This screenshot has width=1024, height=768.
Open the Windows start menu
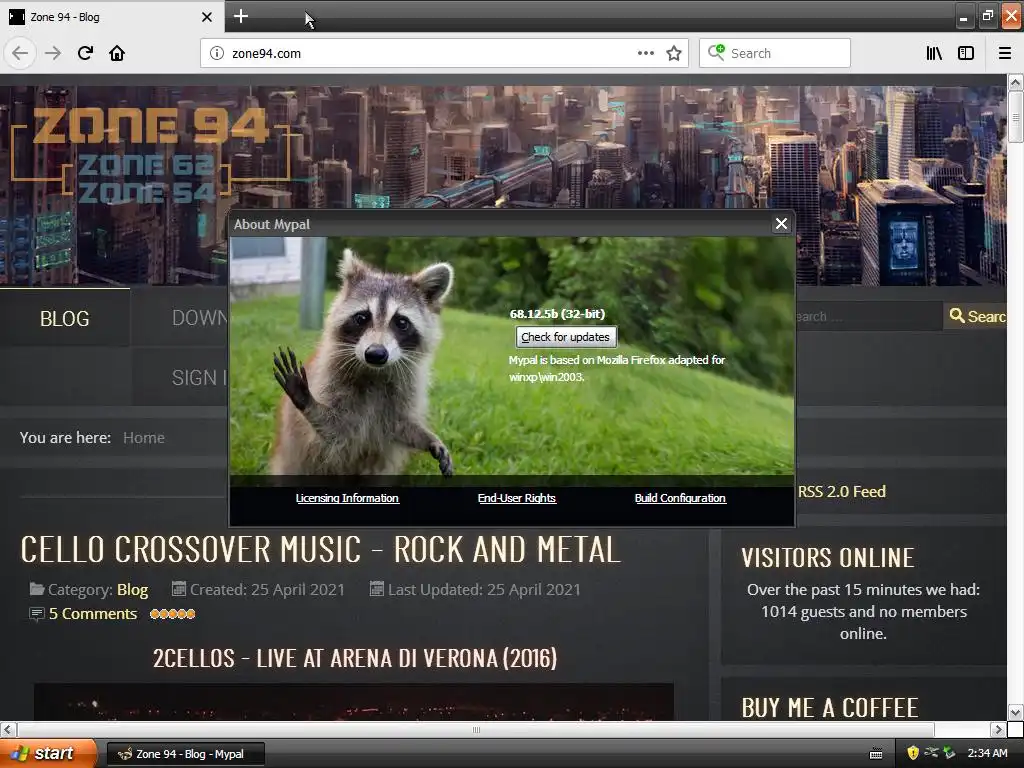click(x=47, y=753)
